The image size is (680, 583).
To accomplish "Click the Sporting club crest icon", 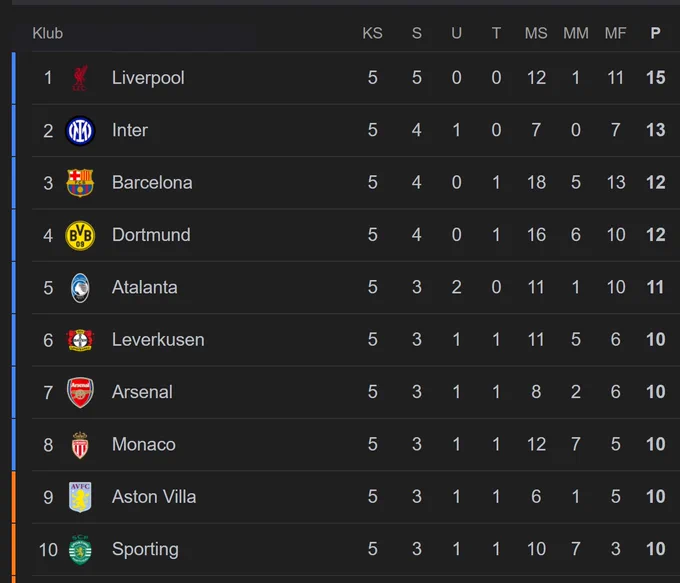I will (x=80, y=550).
